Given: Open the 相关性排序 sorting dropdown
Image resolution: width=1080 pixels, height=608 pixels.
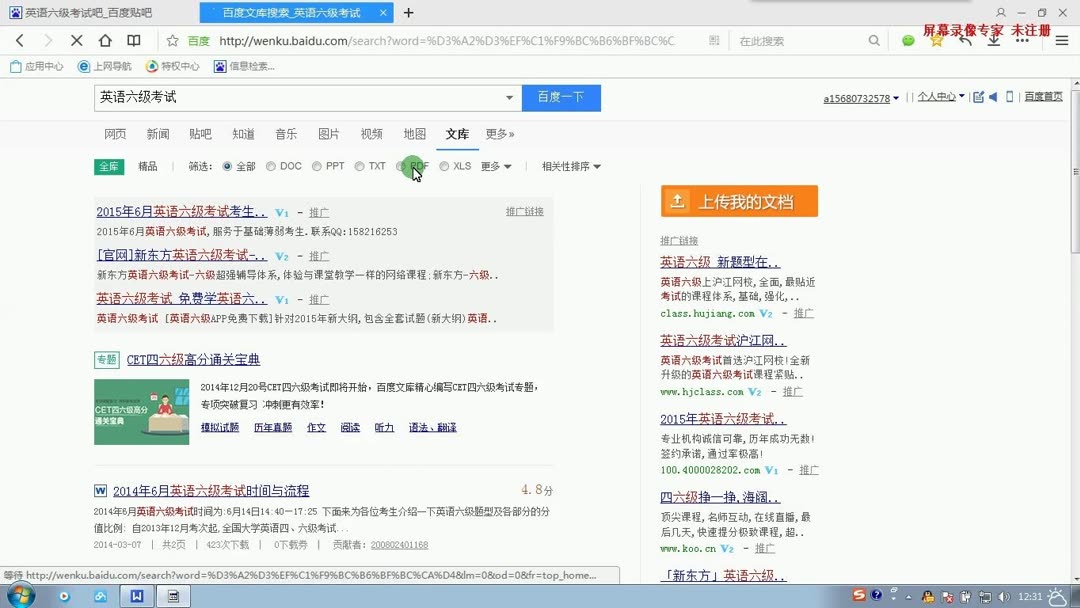Looking at the screenshot, I should pos(568,166).
